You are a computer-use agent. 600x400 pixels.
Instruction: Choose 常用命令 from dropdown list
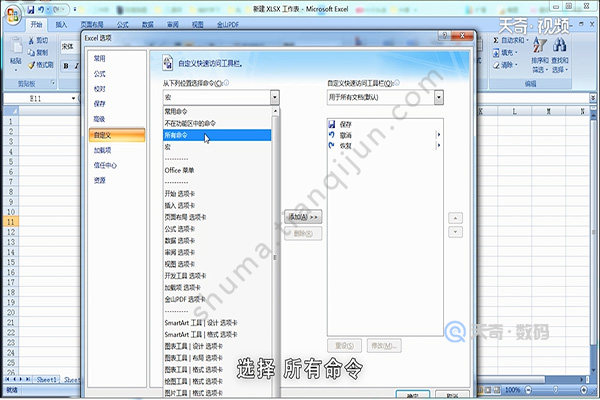[x=217, y=111]
